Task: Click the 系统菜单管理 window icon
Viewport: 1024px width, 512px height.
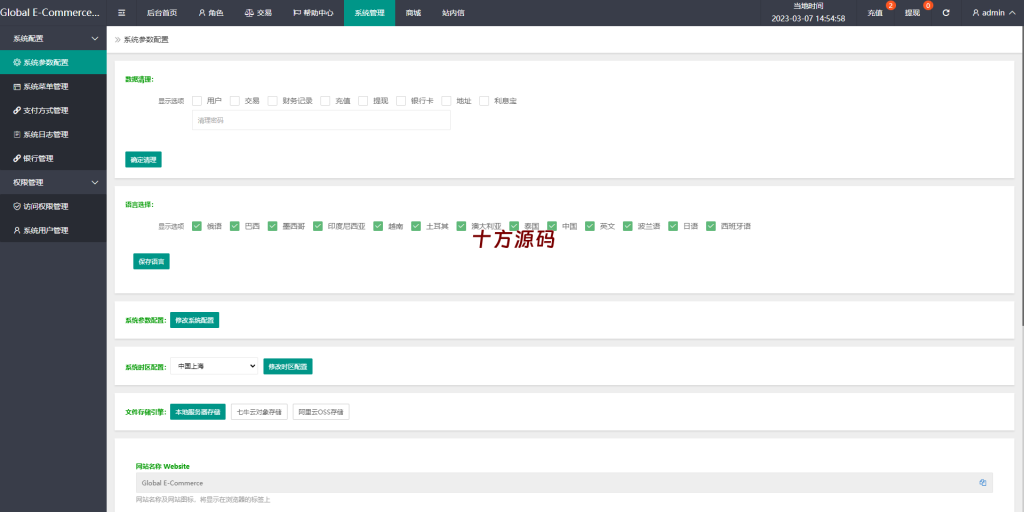Action: tap(17, 86)
